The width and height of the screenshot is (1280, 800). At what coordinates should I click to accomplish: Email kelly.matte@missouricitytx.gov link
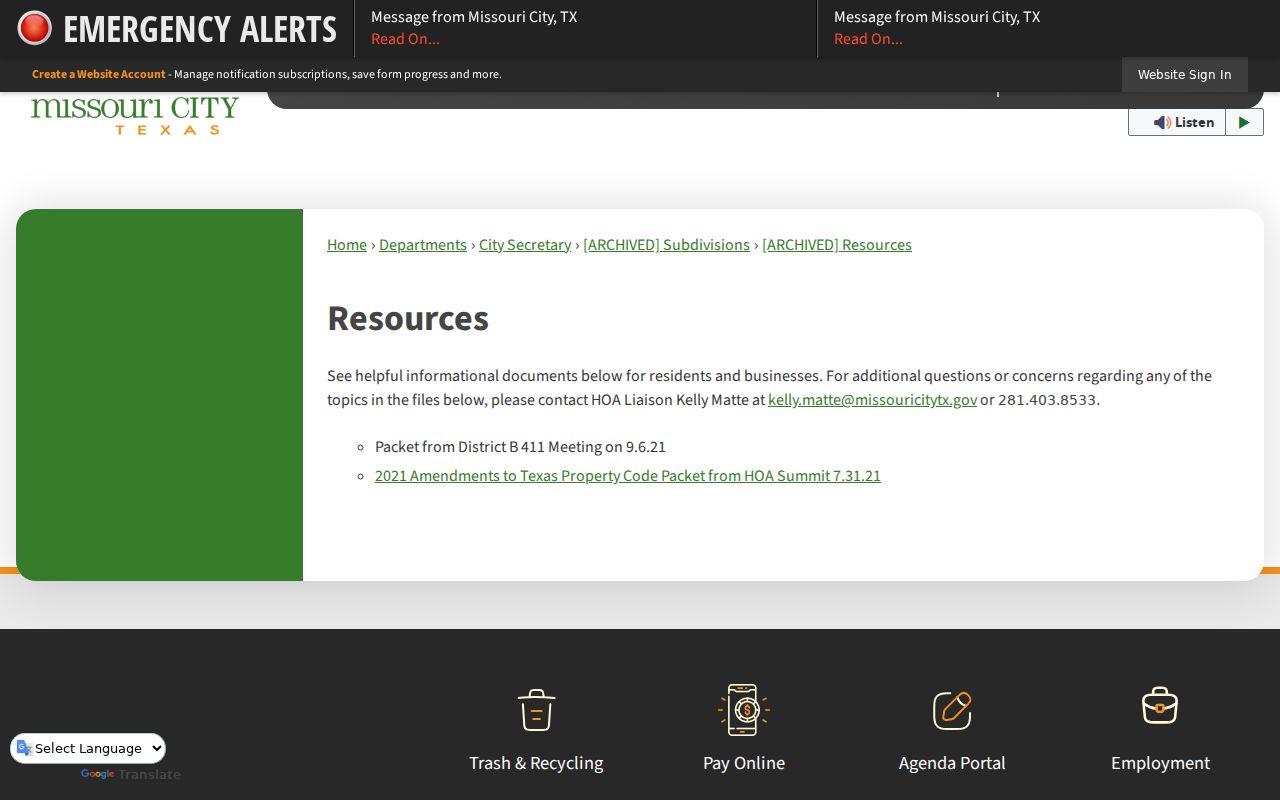[x=872, y=400]
